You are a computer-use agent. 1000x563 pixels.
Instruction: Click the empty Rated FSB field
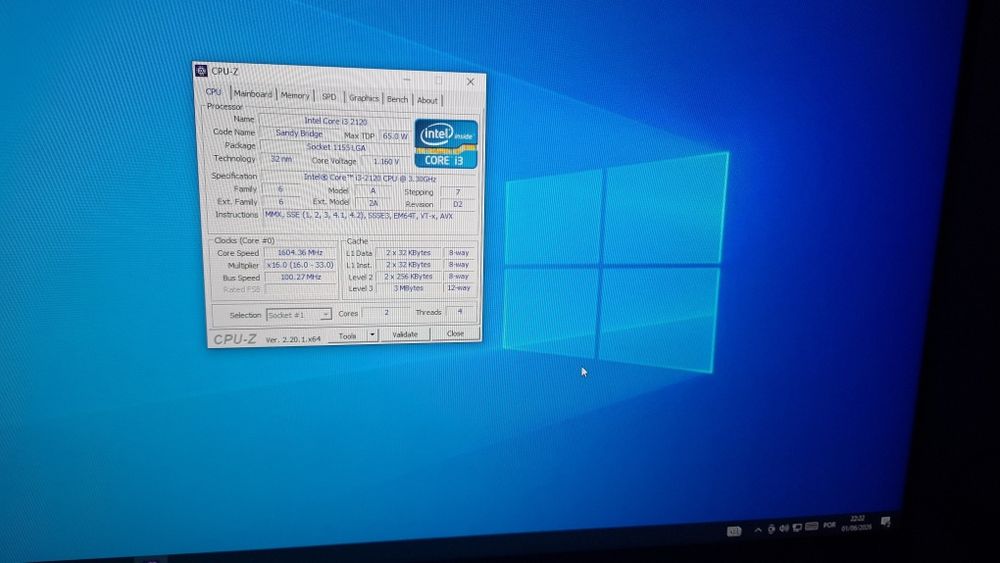pyautogui.click(x=300, y=289)
